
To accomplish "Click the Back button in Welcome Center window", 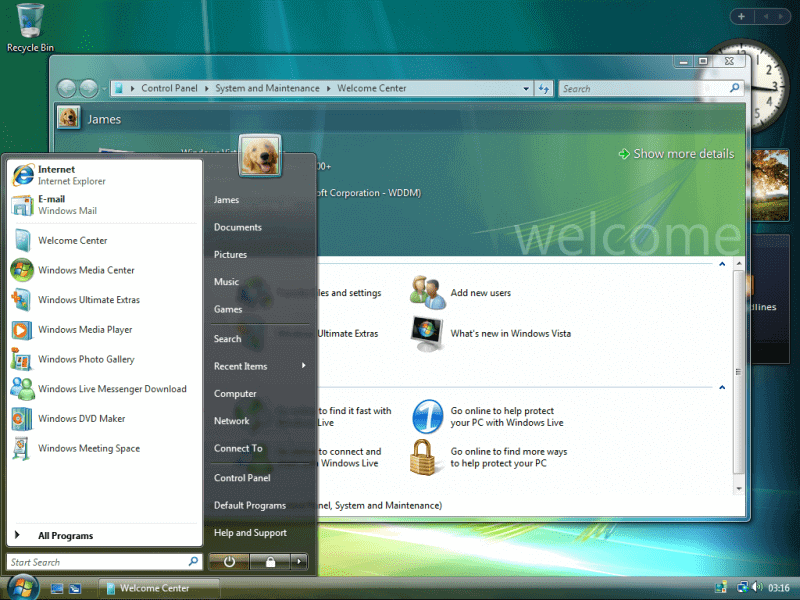I will tap(66, 88).
